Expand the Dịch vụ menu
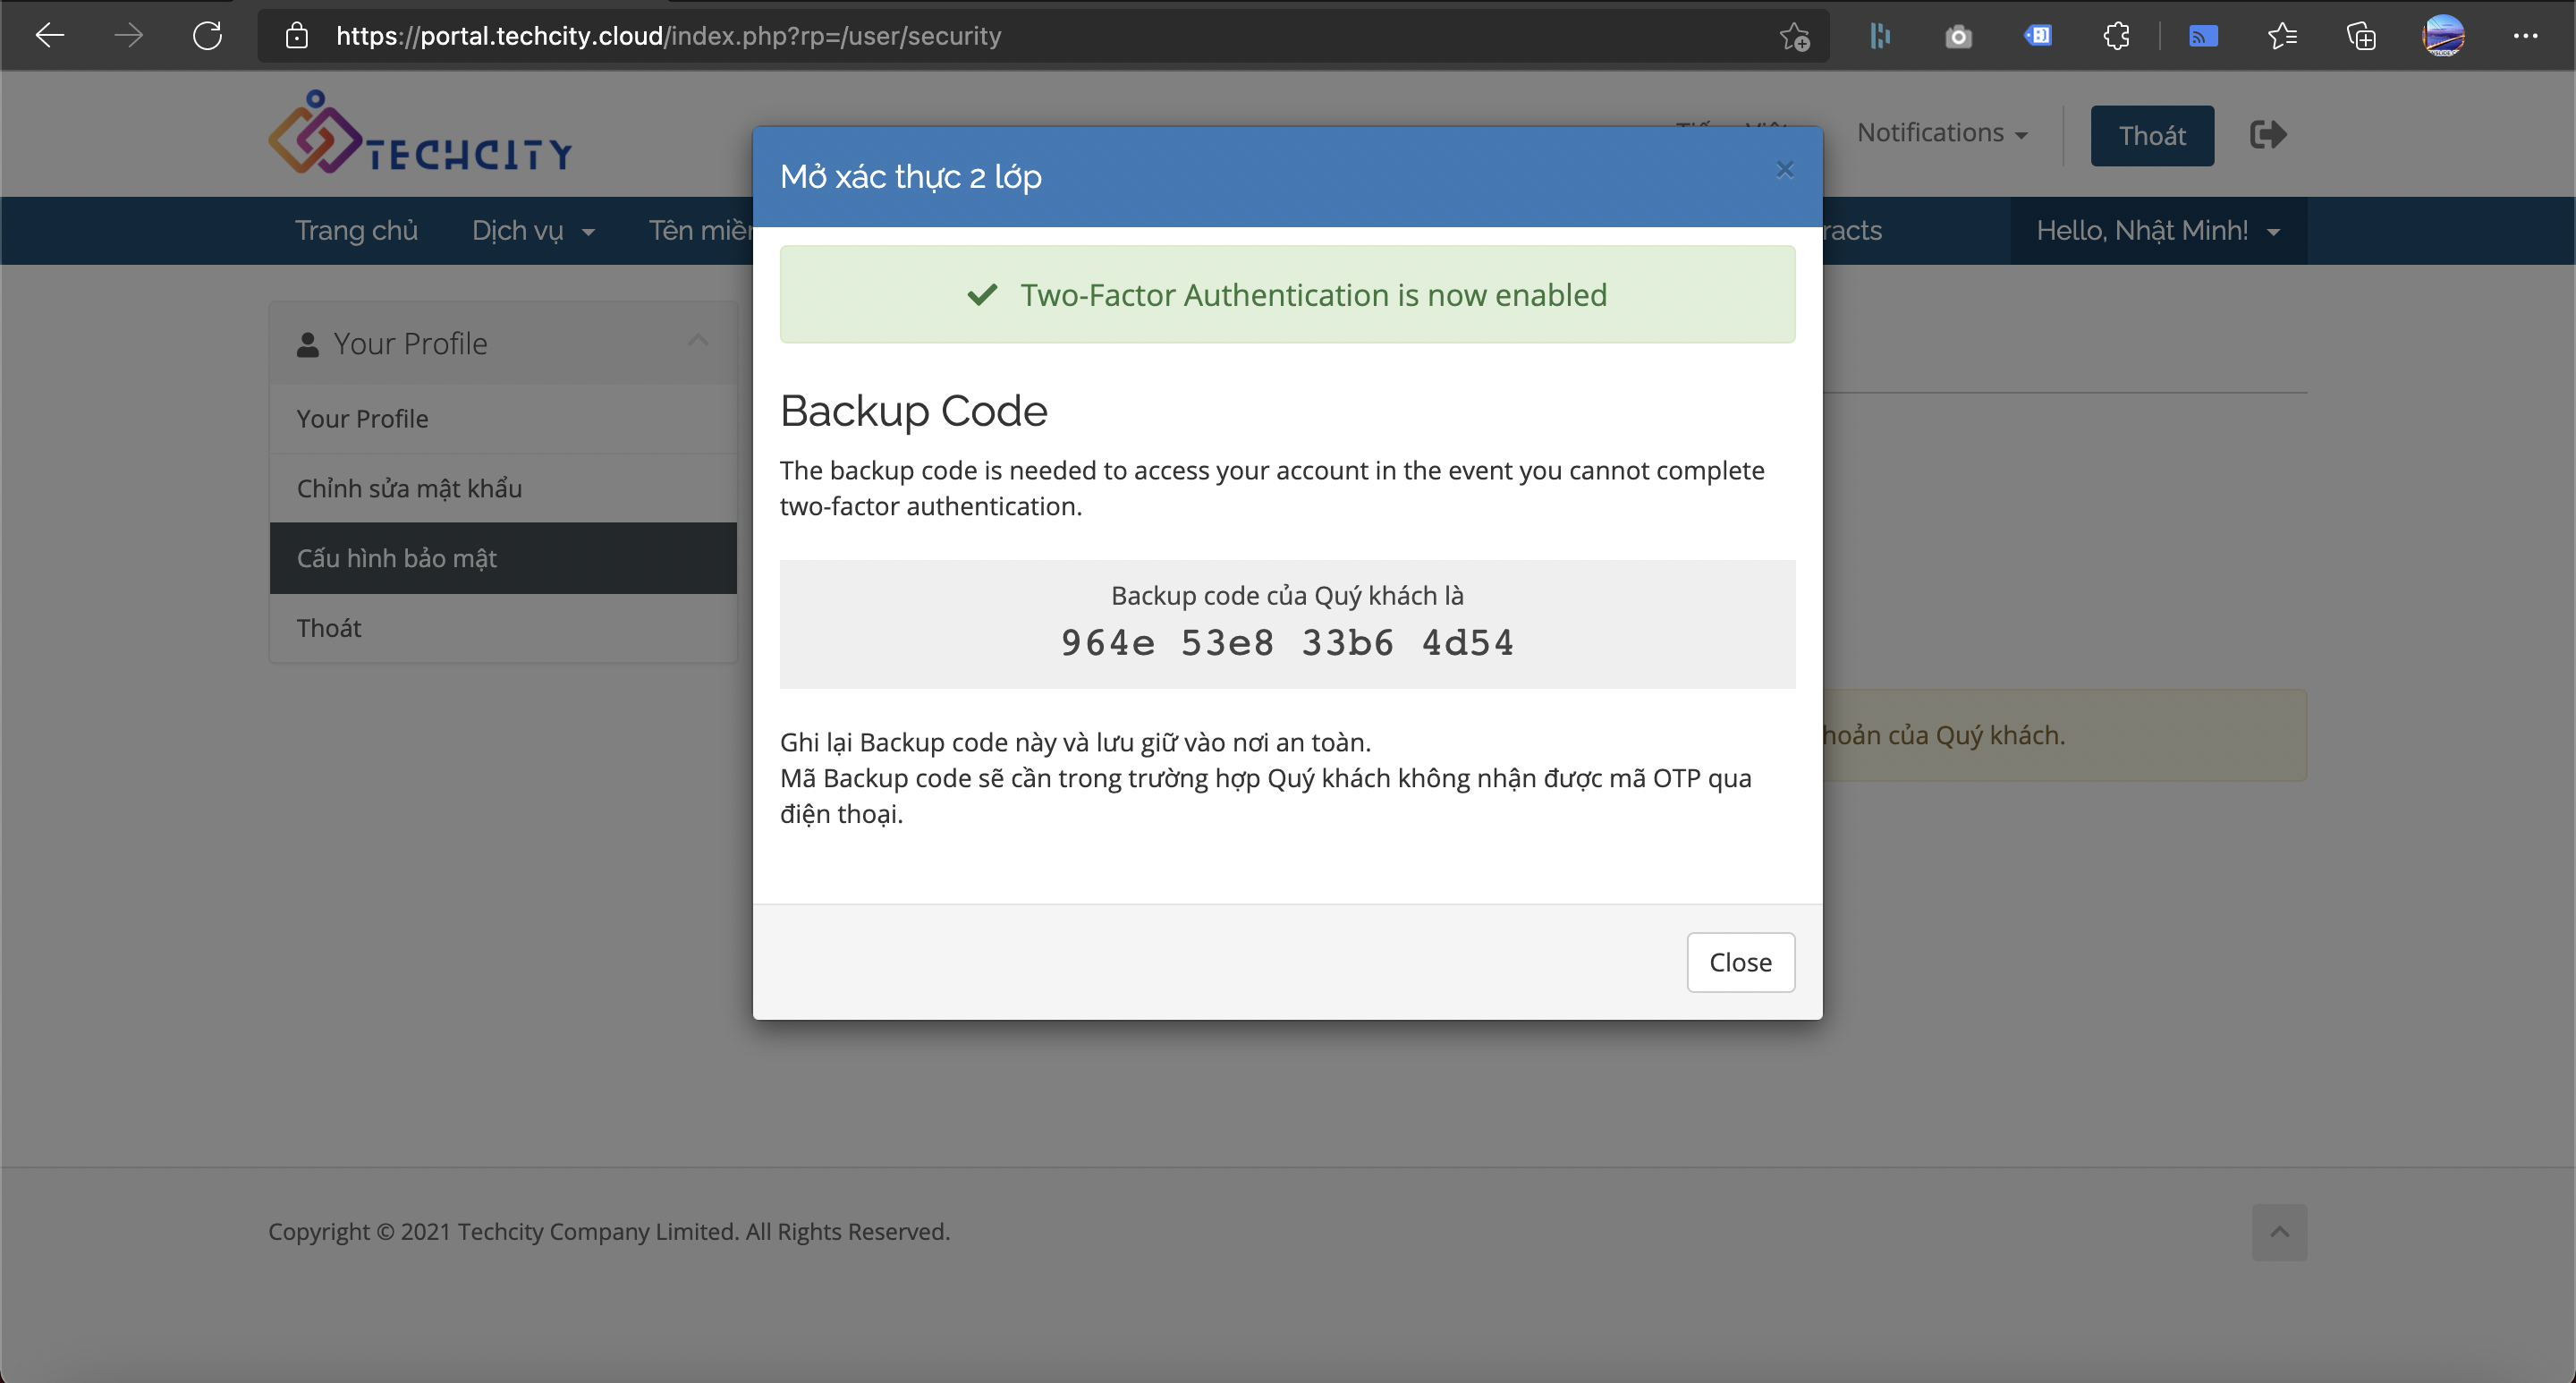2576x1383 pixels. tap(533, 231)
